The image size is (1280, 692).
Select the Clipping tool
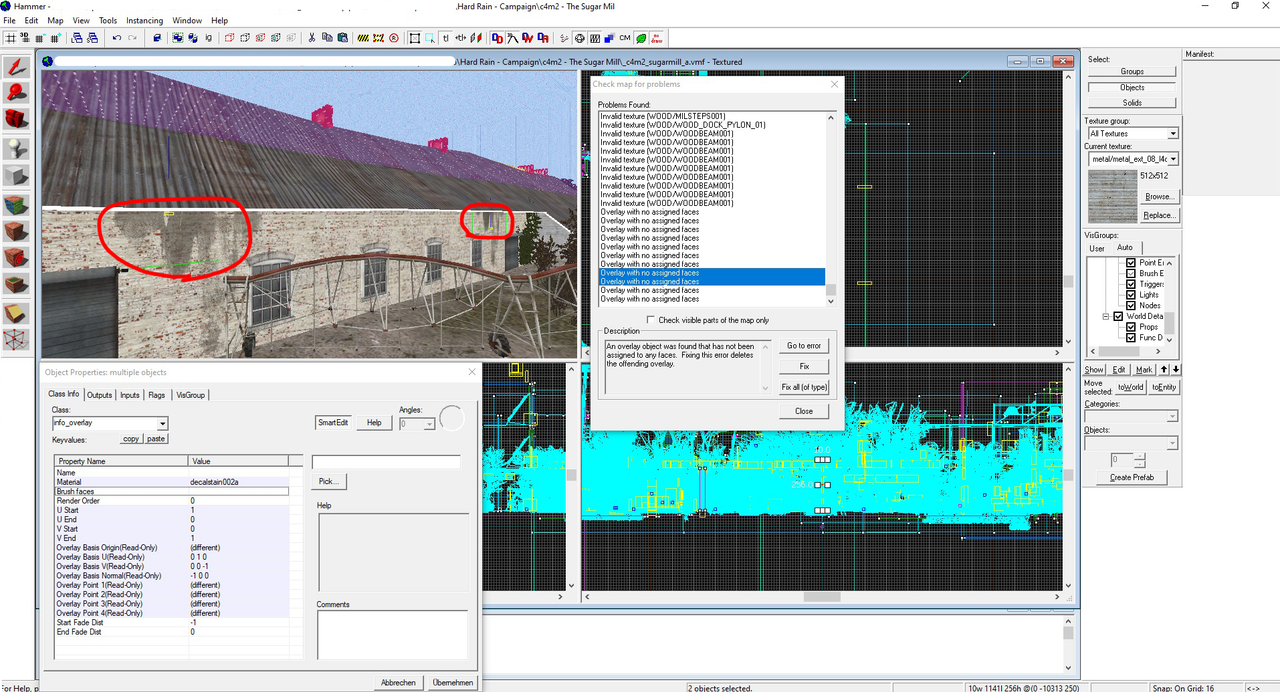coord(16,312)
